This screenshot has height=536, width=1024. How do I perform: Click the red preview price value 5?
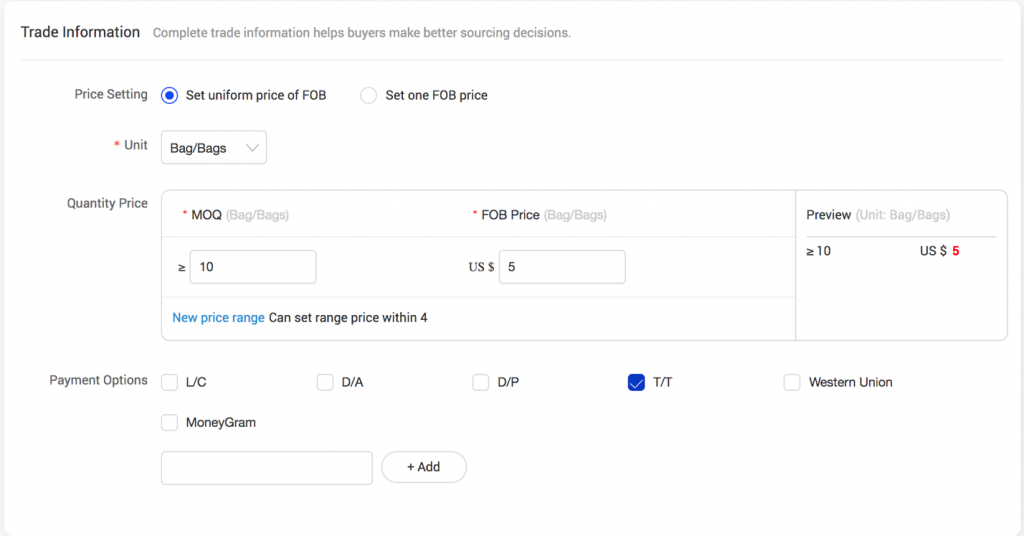click(x=955, y=251)
